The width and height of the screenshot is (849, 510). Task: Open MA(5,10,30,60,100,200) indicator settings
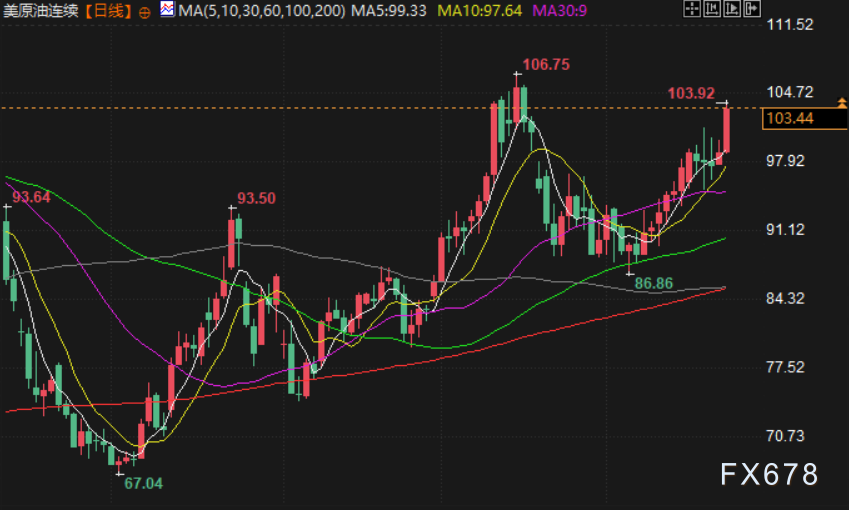point(262,10)
